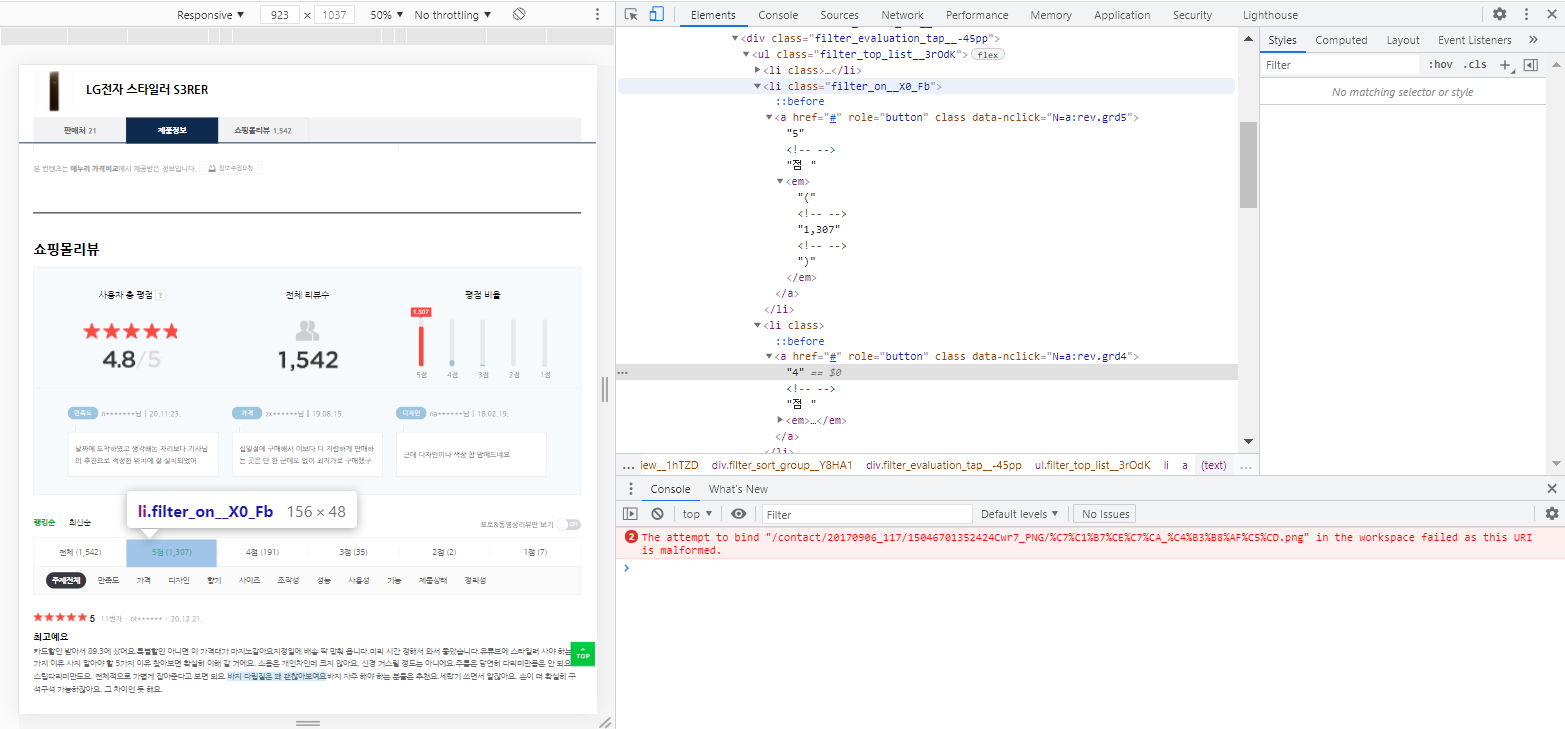Viewport: 1565px width, 729px height.
Task: Collapse the em element under grd5 link
Action: (779, 181)
